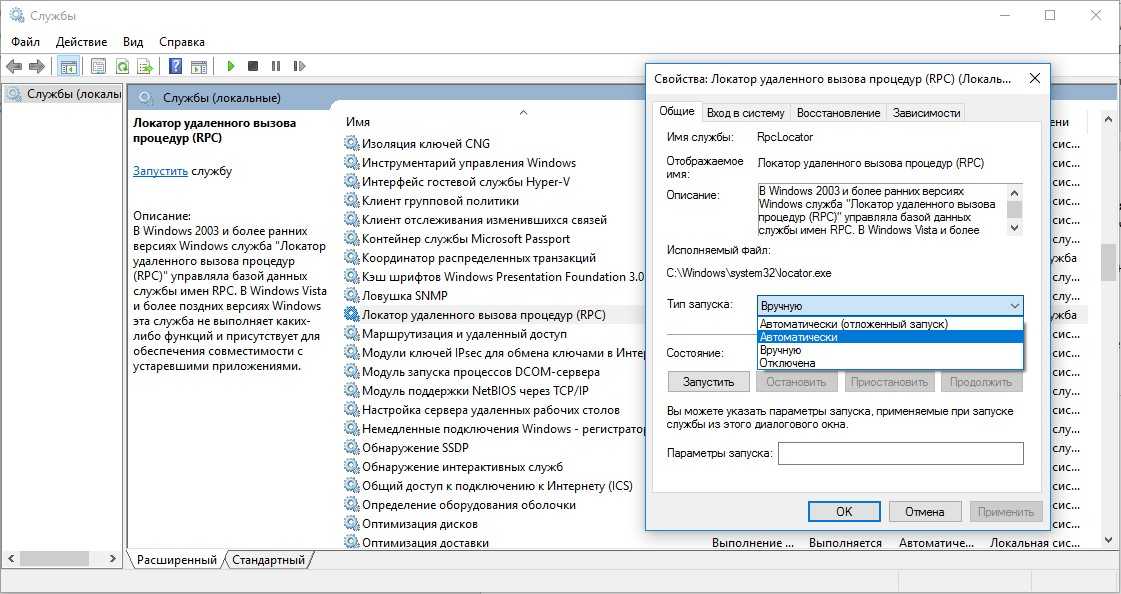
Task: Click the Restart service toolbar icon
Action: (x=299, y=66)
